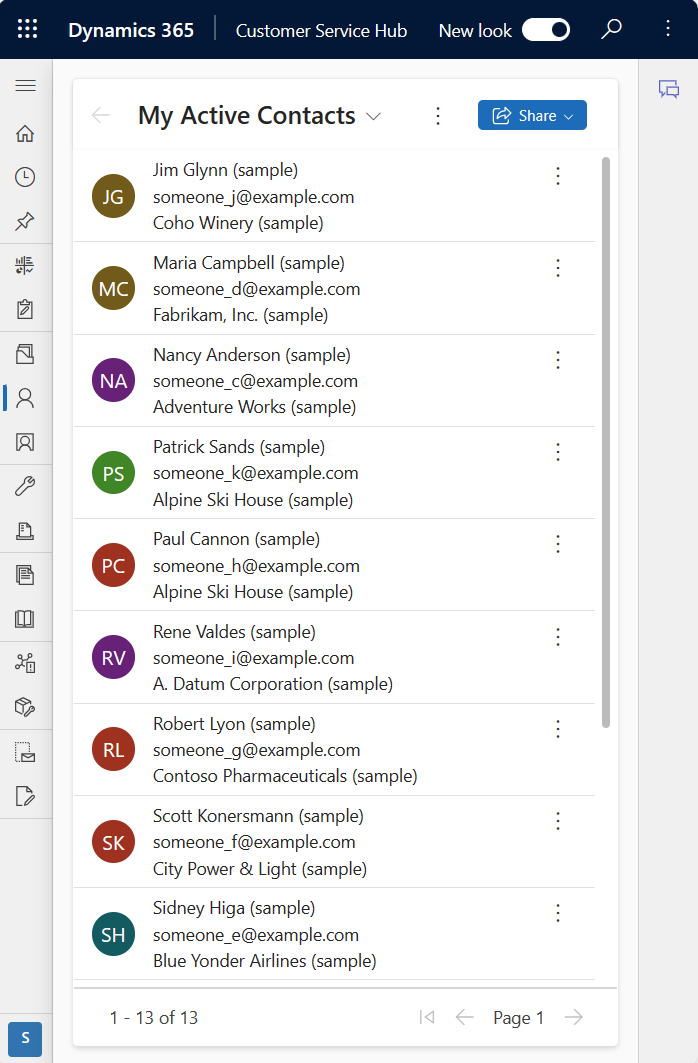The width and height of the screenshot is (698, 1063).
Task: Open the Share dropdown button
Action: (x=532, y=115)
